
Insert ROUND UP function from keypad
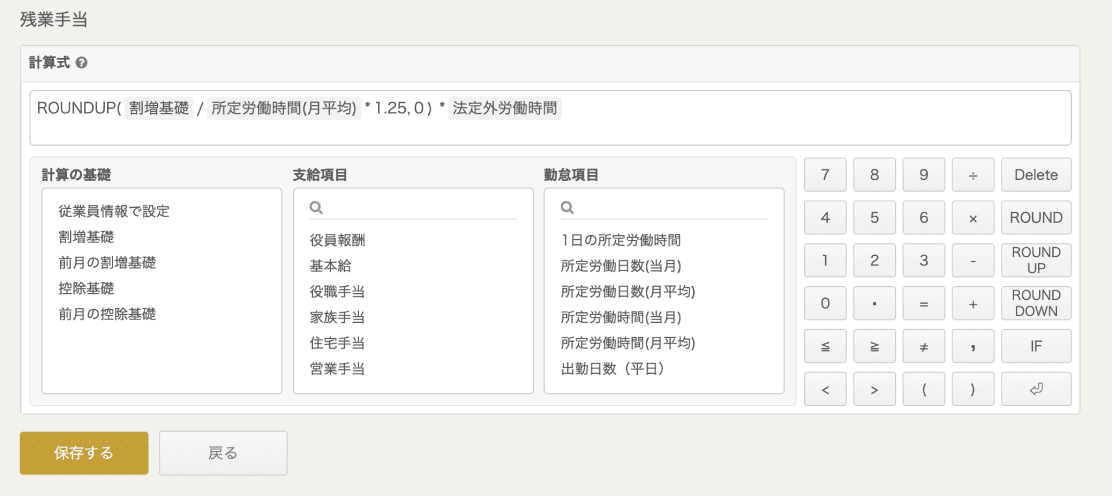pyautogui.click(x=1036, y=260)
